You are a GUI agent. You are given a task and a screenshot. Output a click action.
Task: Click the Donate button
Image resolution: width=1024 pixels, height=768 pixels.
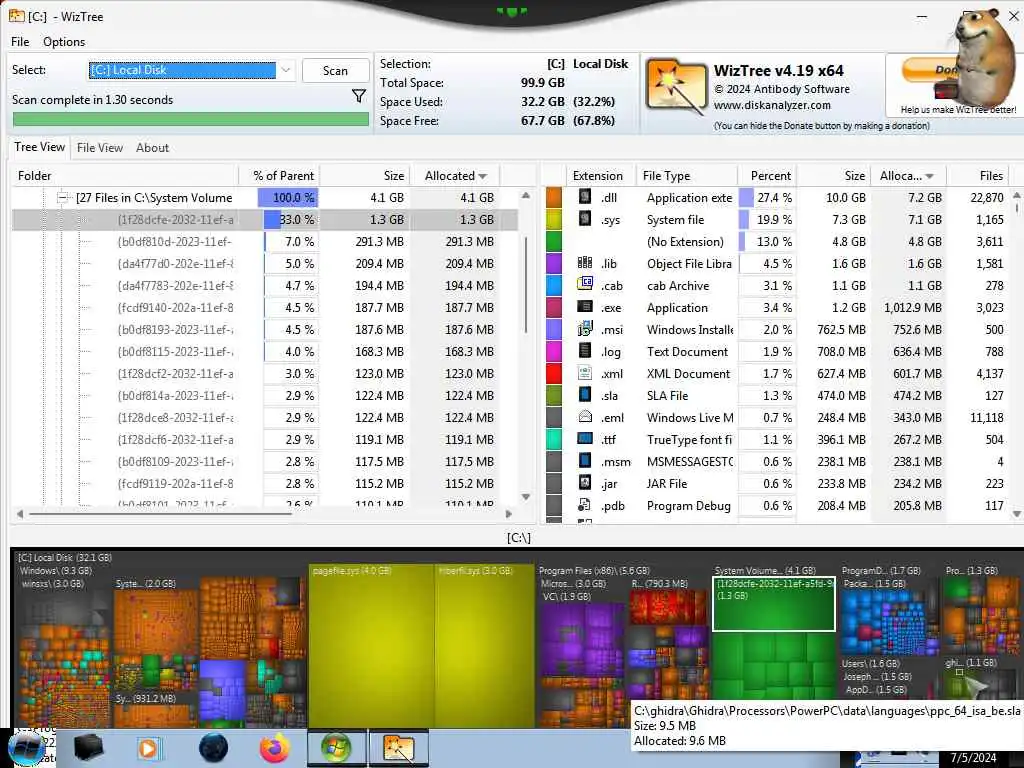tap(929, 70)
